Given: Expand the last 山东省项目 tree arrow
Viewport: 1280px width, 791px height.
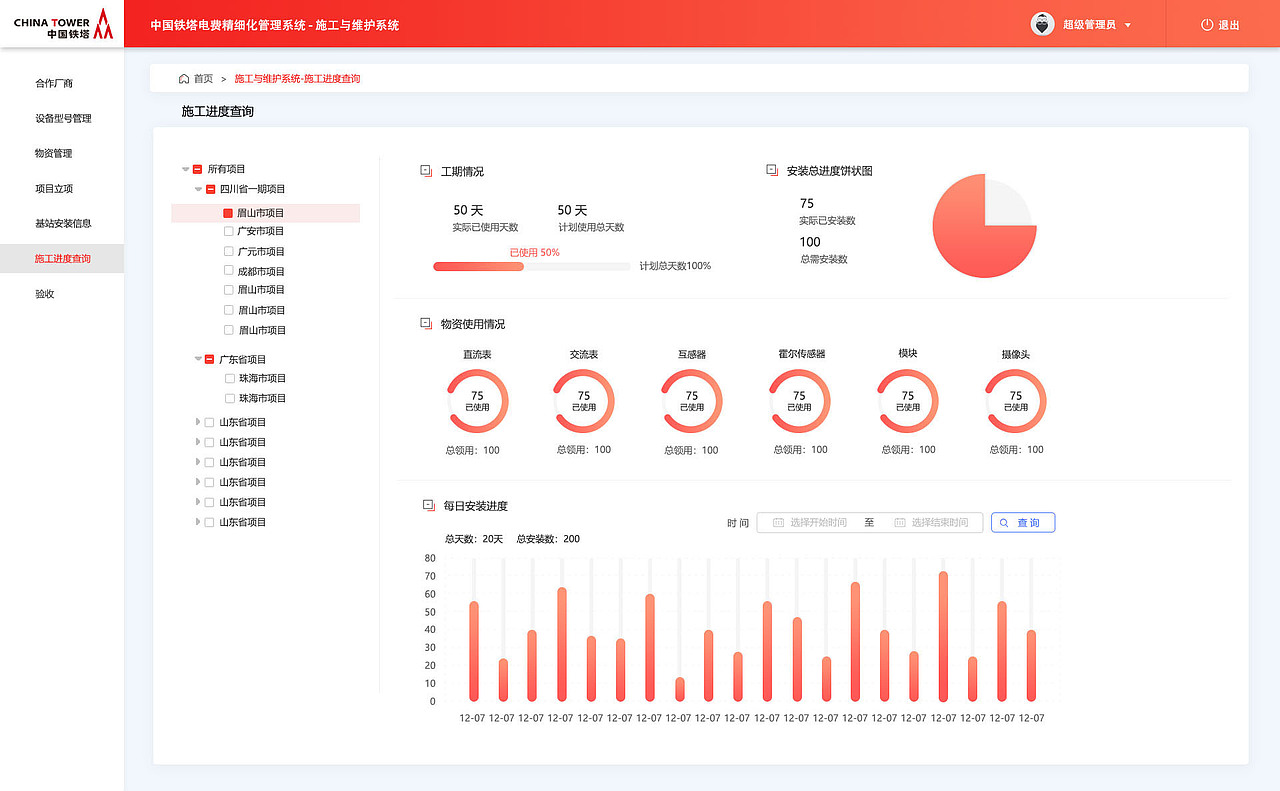Looking at the screenshot, I should [198, 522].
